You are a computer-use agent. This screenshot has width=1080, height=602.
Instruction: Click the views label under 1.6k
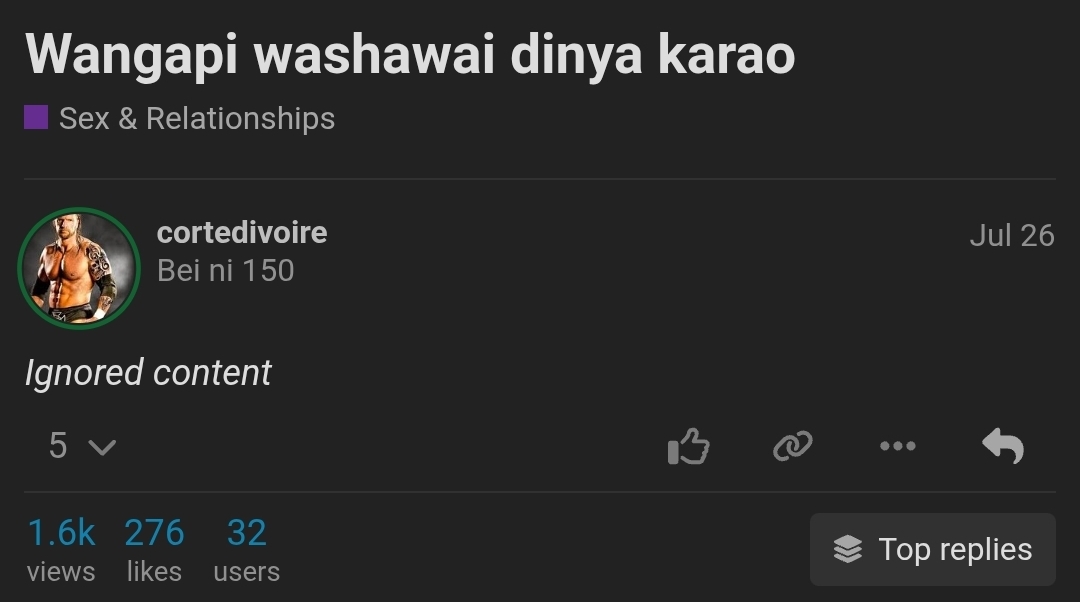click(61, 572)
